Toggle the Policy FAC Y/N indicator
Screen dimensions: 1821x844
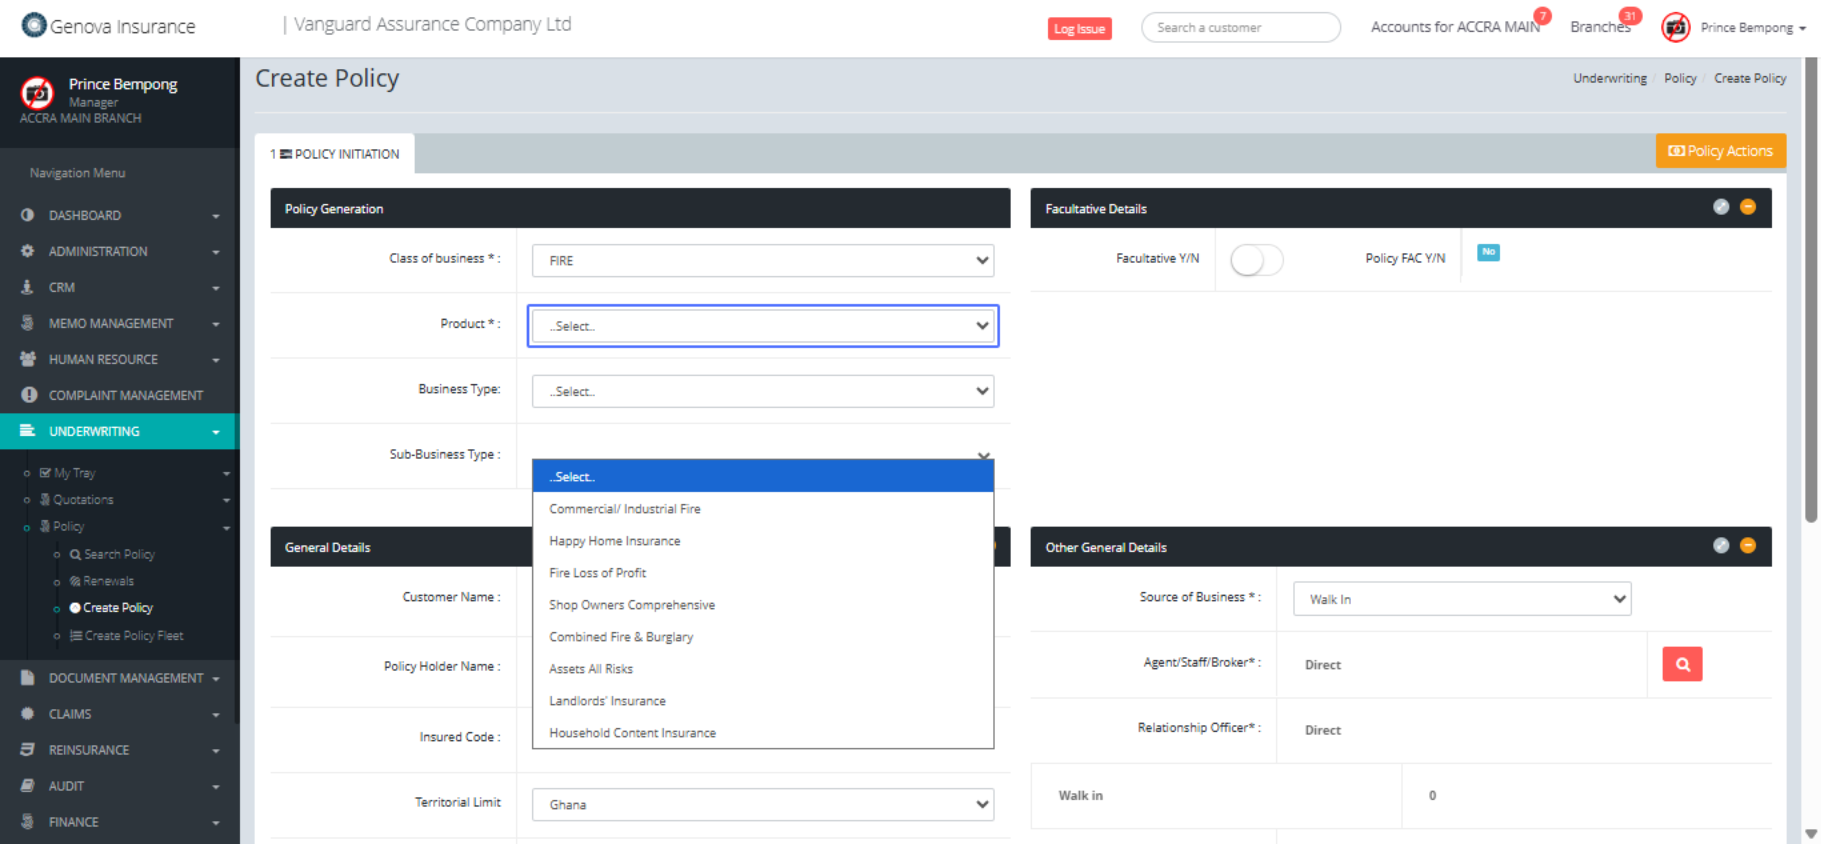coord(1488,252)
